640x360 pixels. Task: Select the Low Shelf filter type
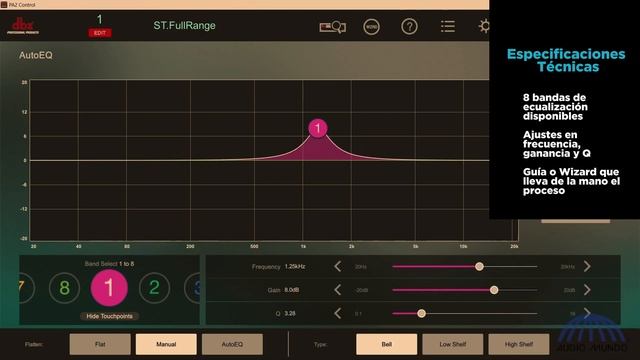[453, 344]
